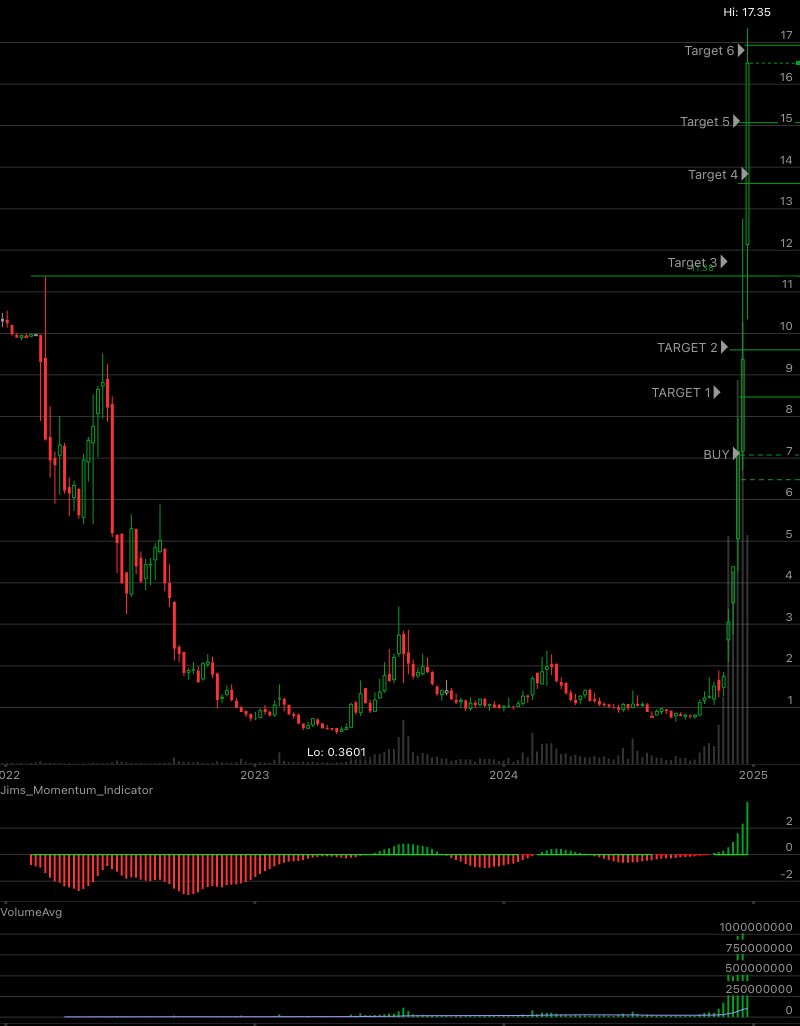This screenshot has height=1026, width=800.
Task: Click the price axis value 10
Action: tap(786, 327)
